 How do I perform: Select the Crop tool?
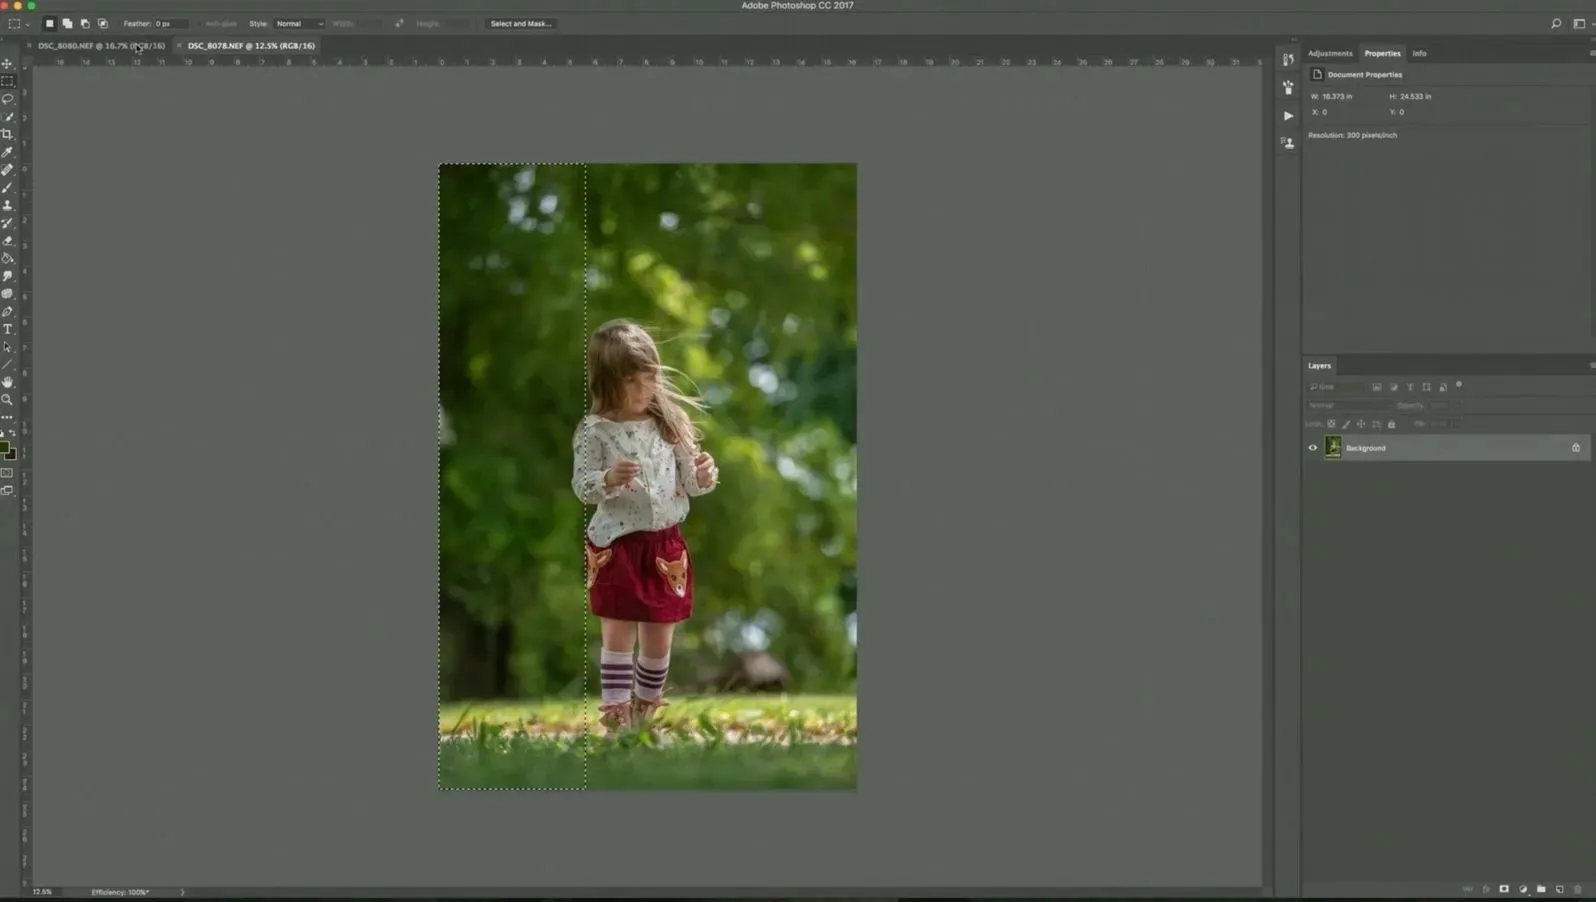[x=7, y=134]
